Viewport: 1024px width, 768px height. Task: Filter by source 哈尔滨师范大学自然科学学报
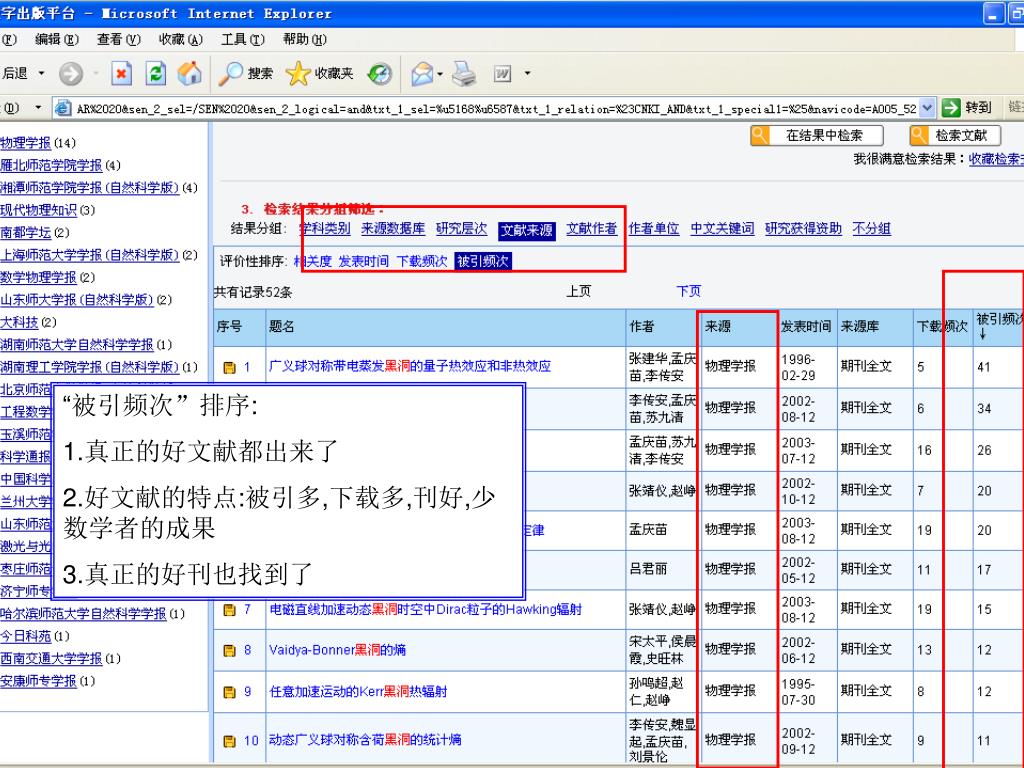[83, 614]
